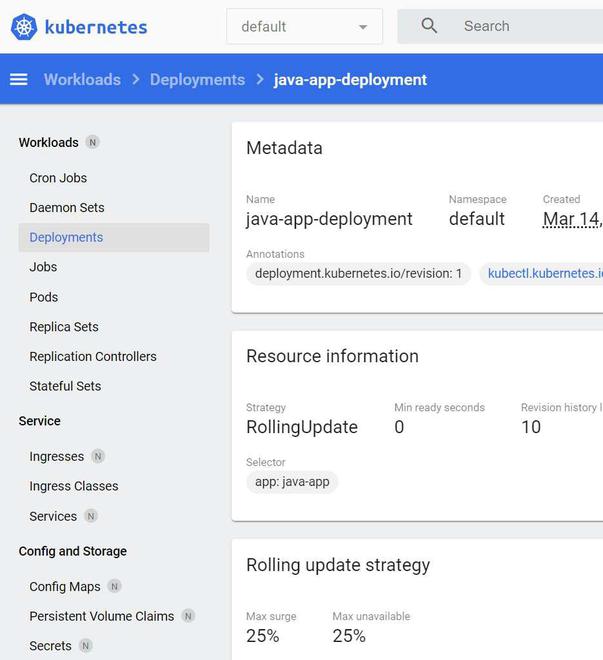Click the N badge beside Config Maps
Viewport: 603px width, 660px height.
[115, 587]
